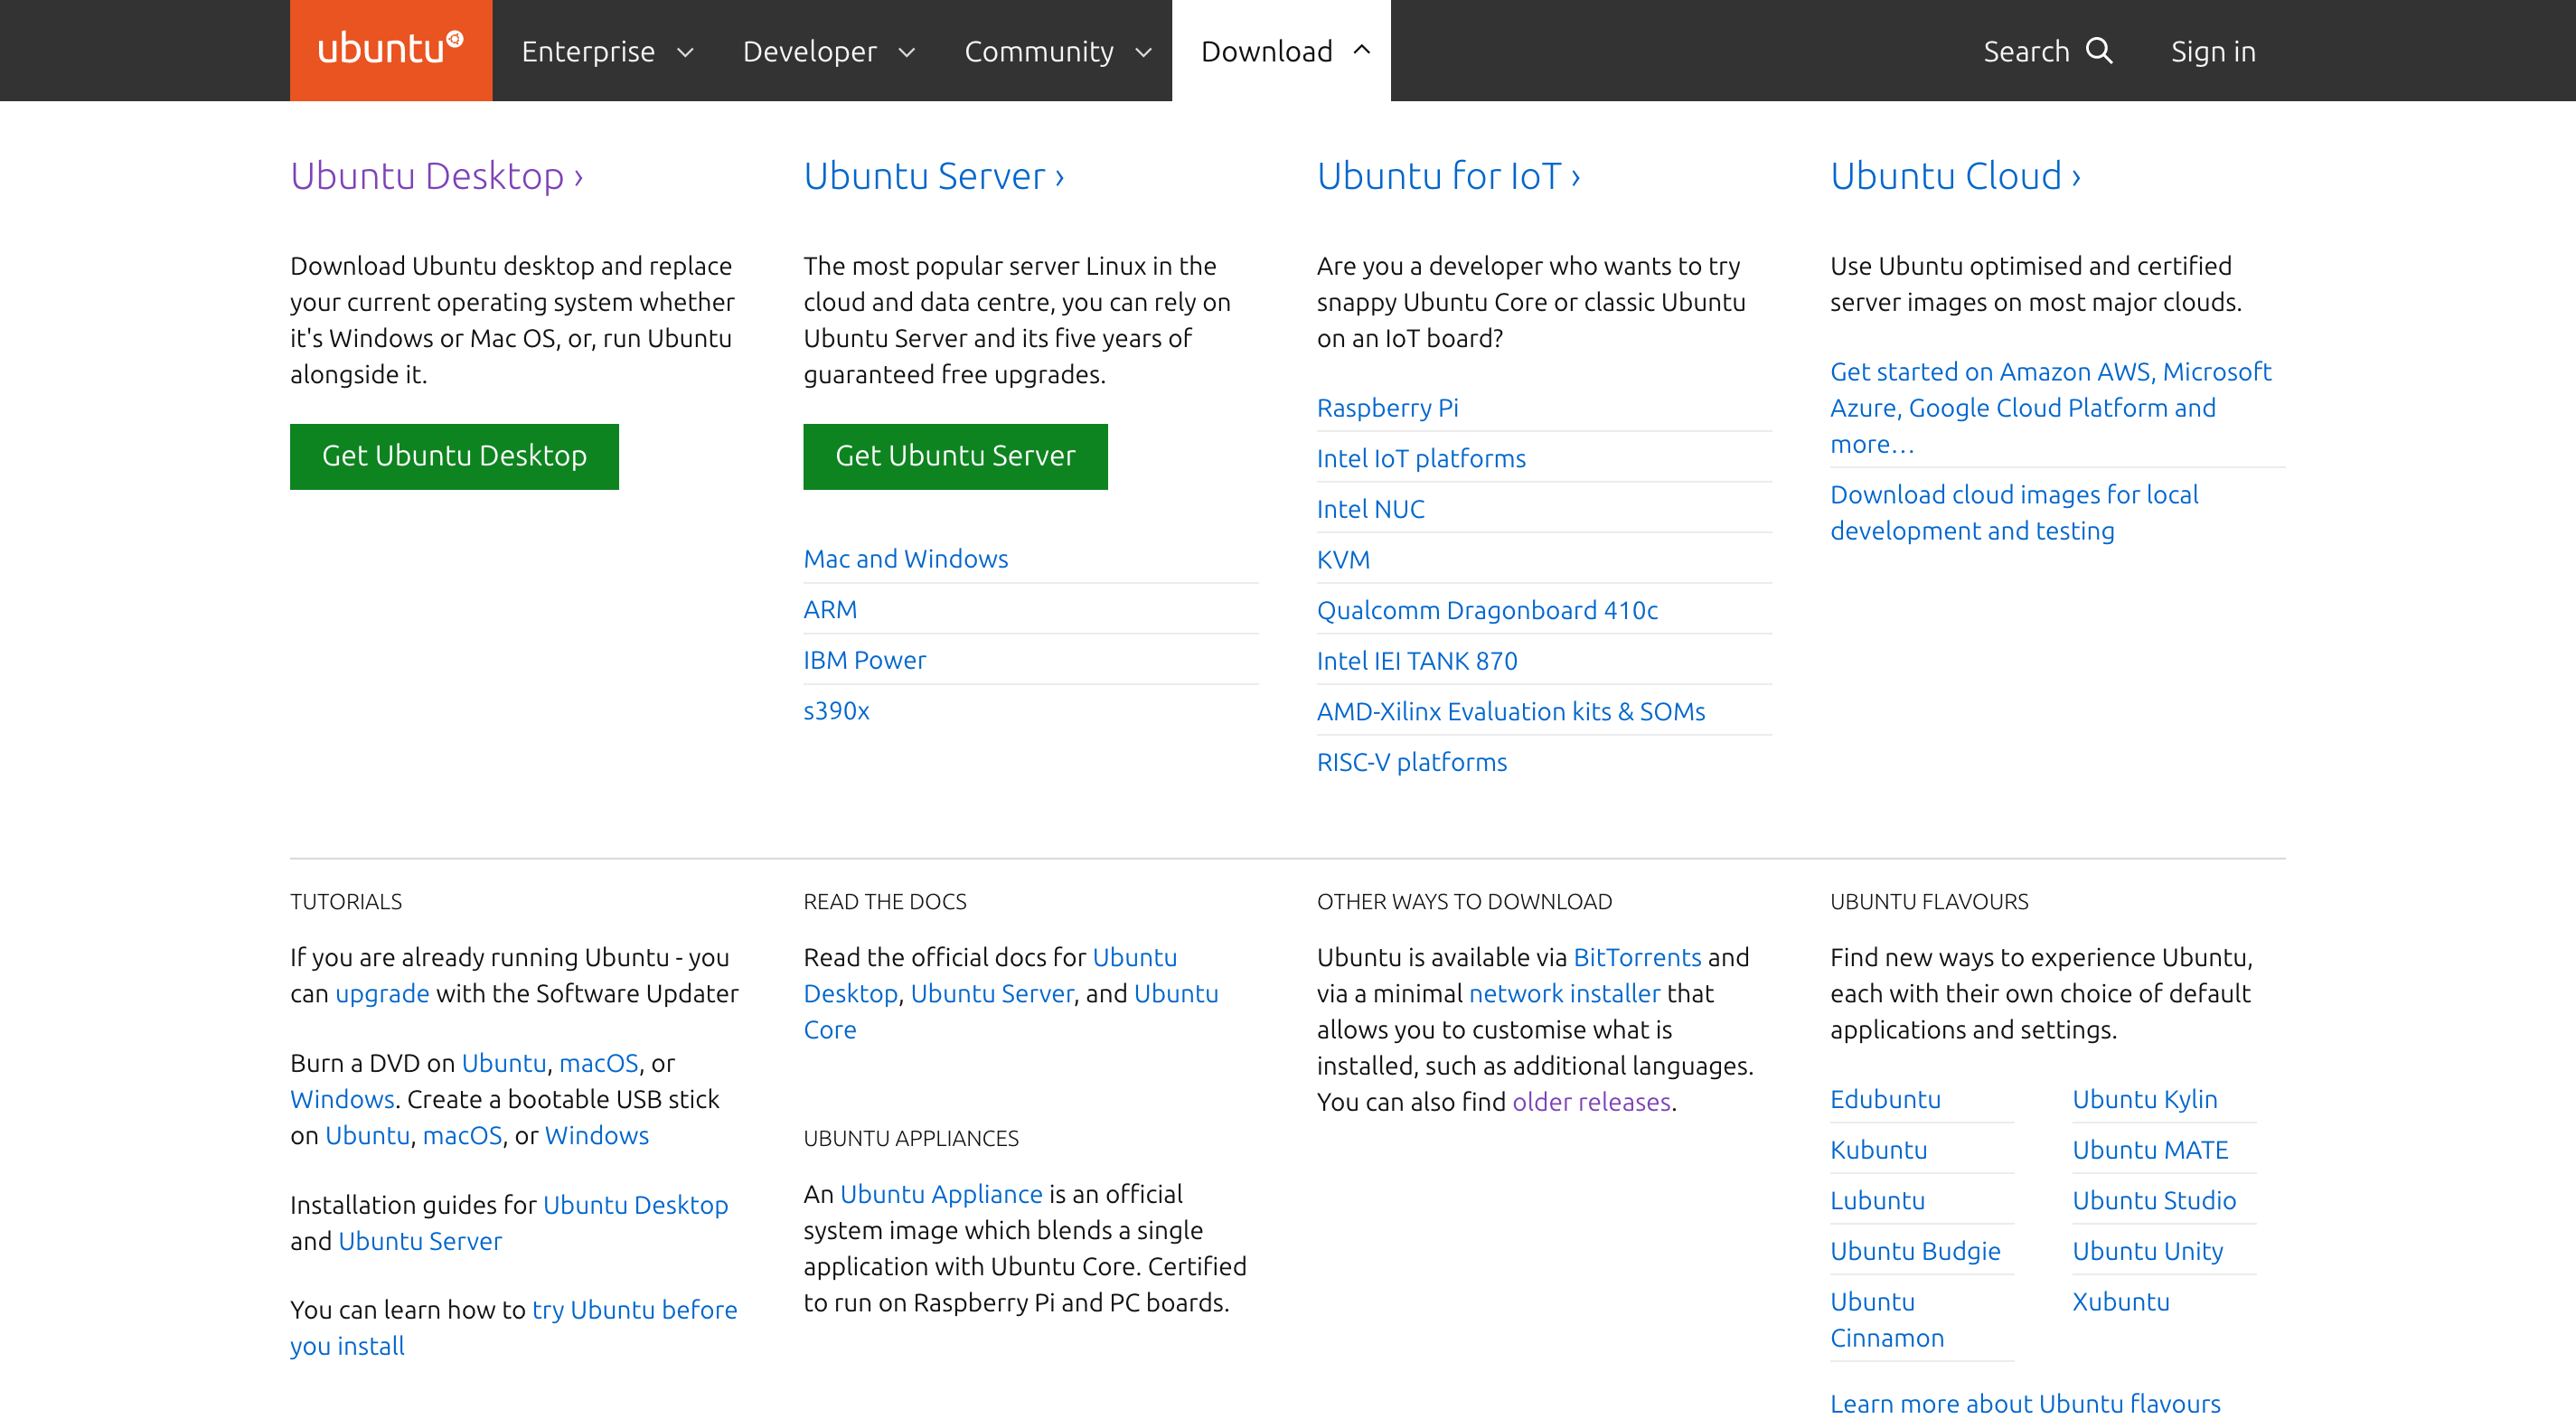
Task: Expand the Community menu chevron
Action: click(x=1144, y=52)
